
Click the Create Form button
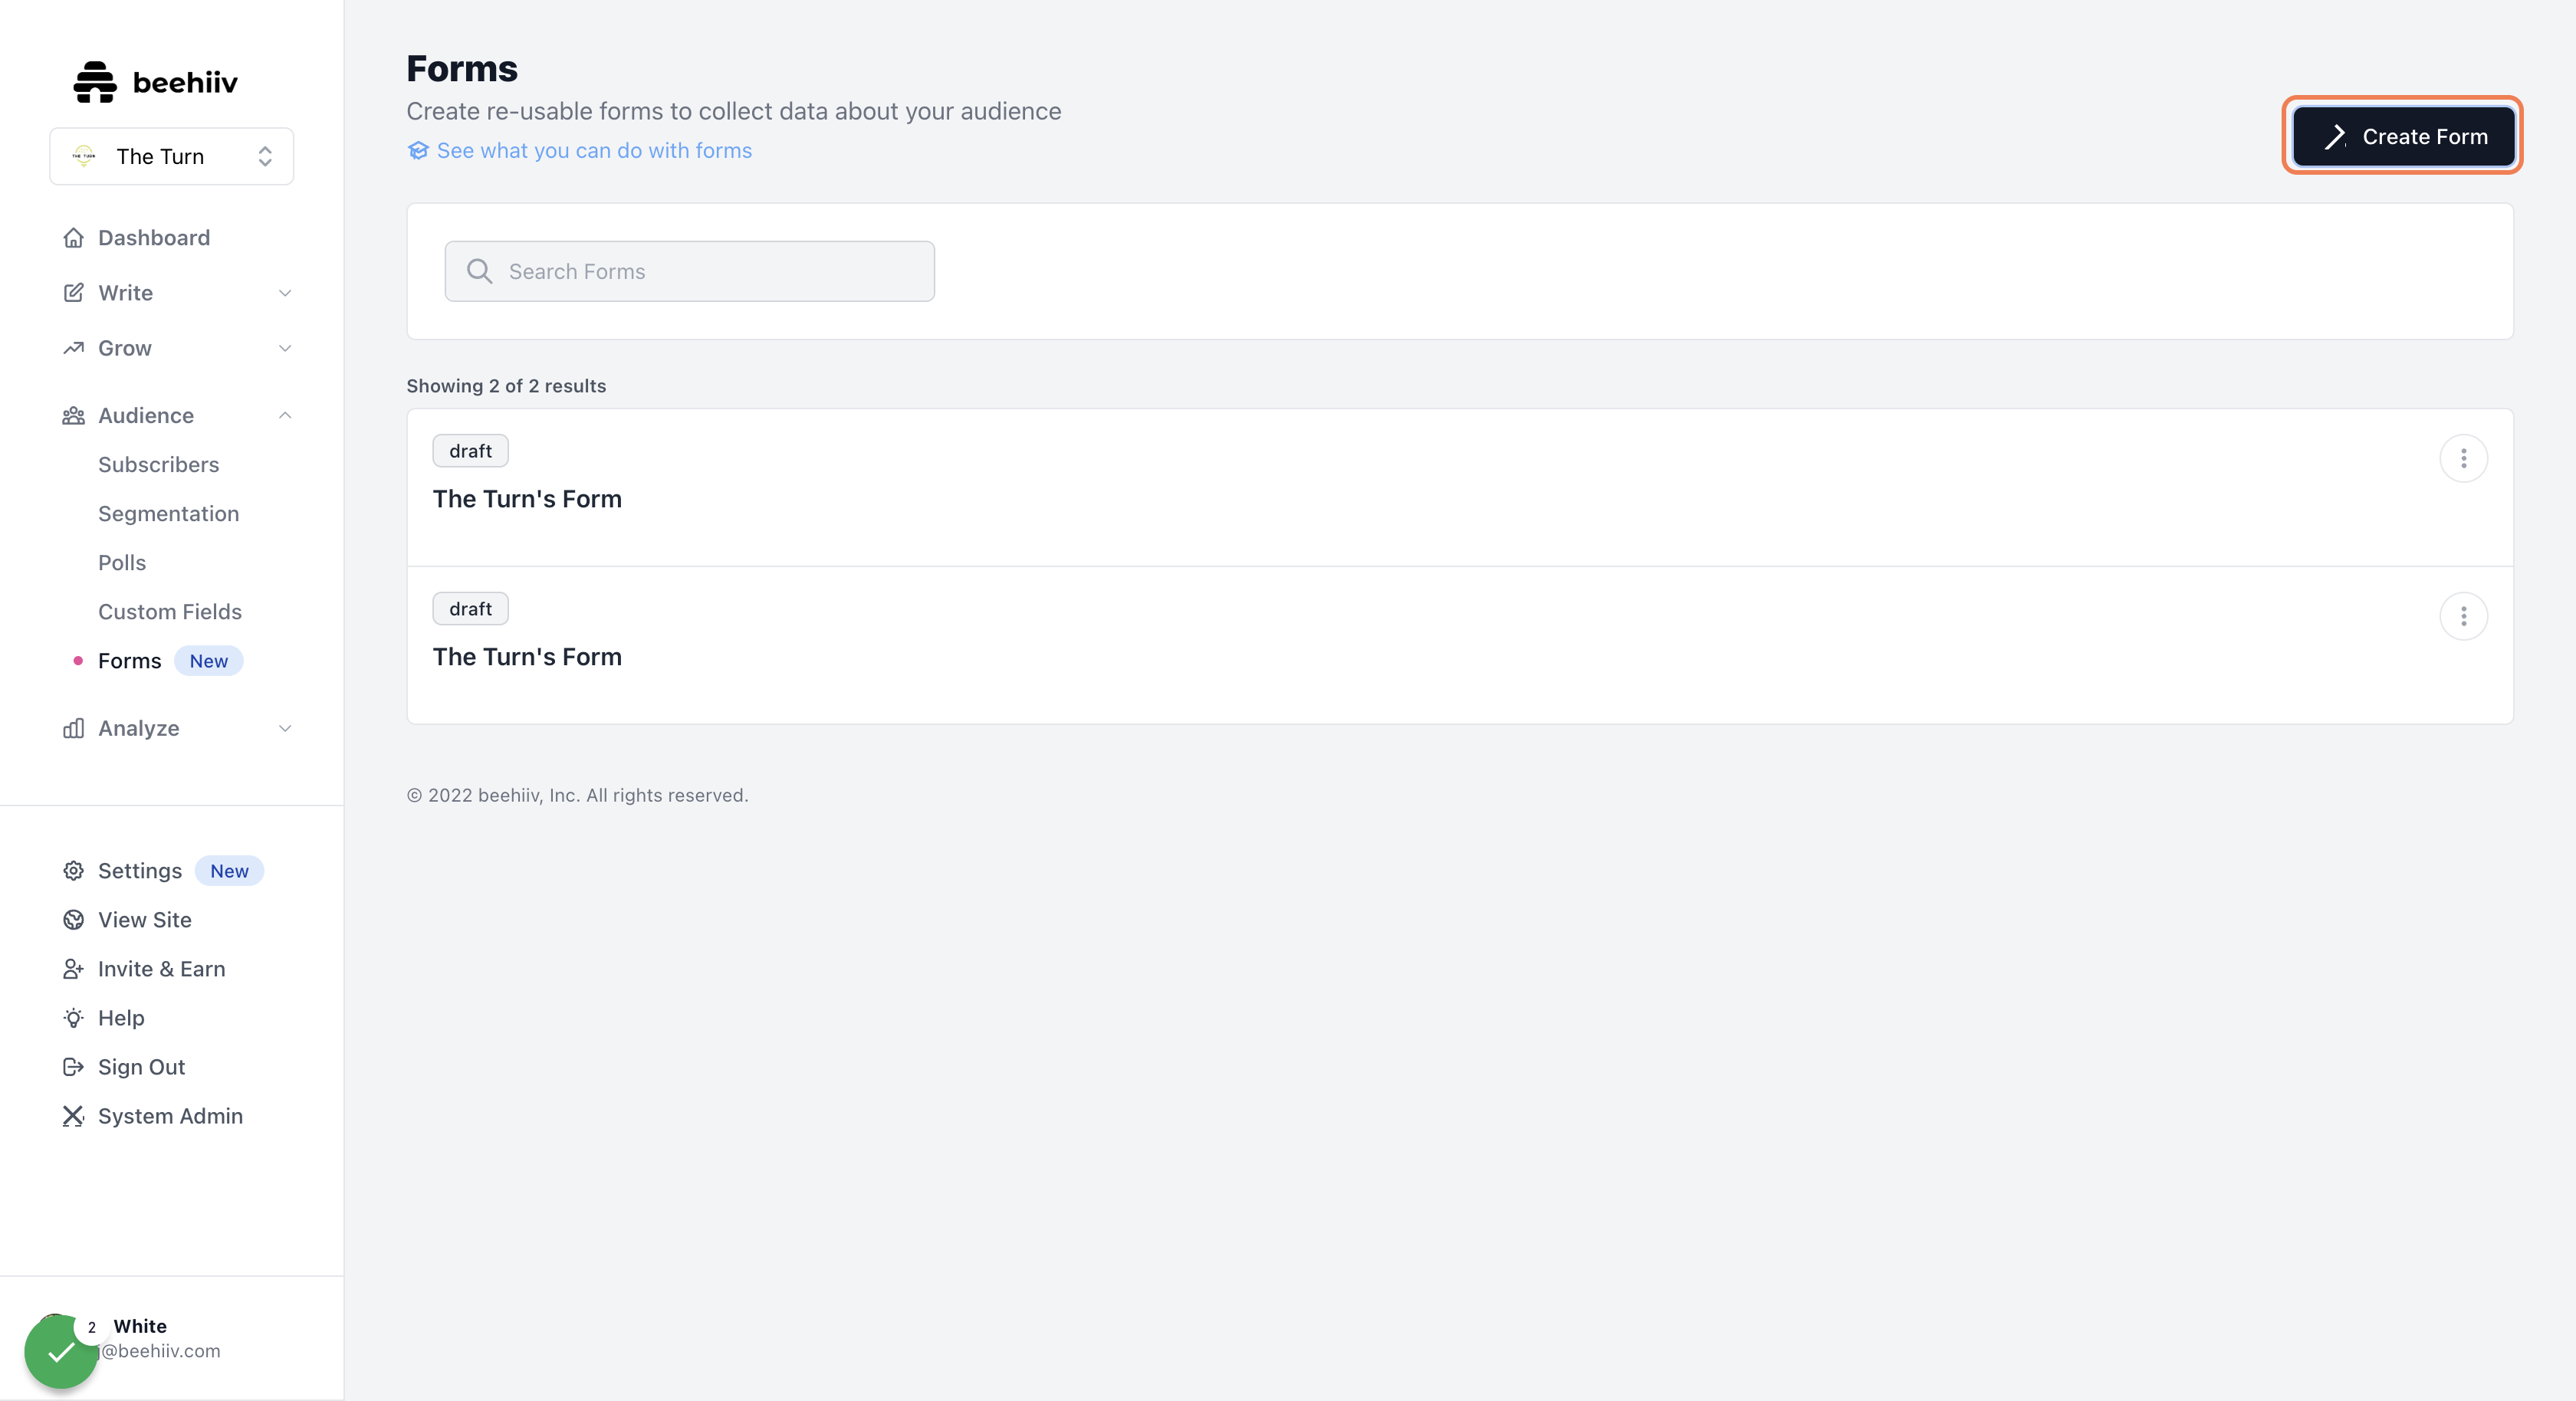(2403, 136)
